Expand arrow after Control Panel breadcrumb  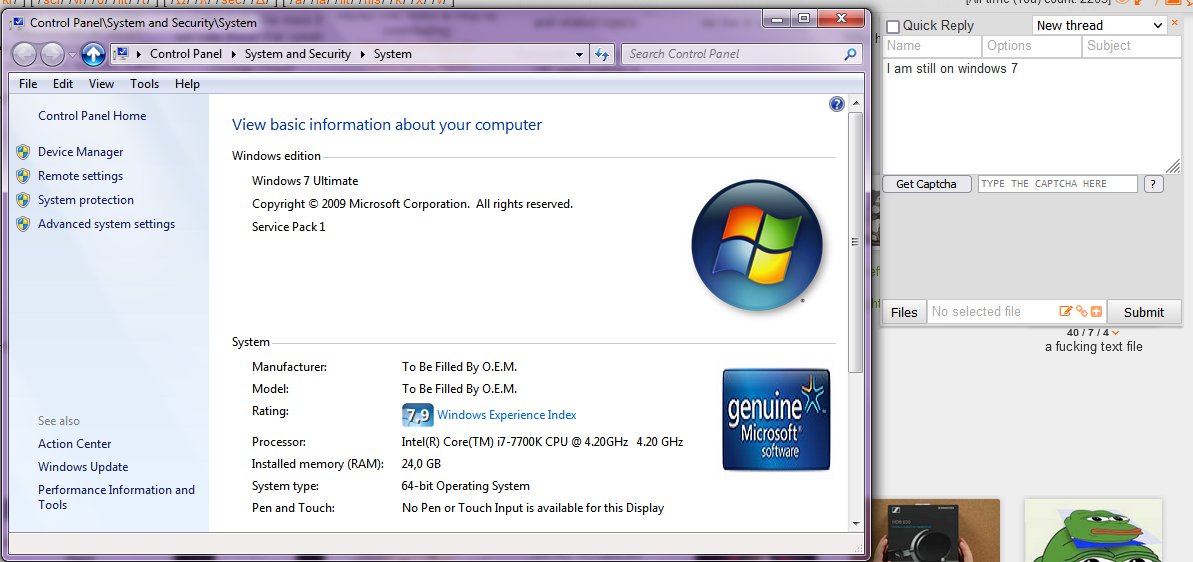[x=234, y=55]
